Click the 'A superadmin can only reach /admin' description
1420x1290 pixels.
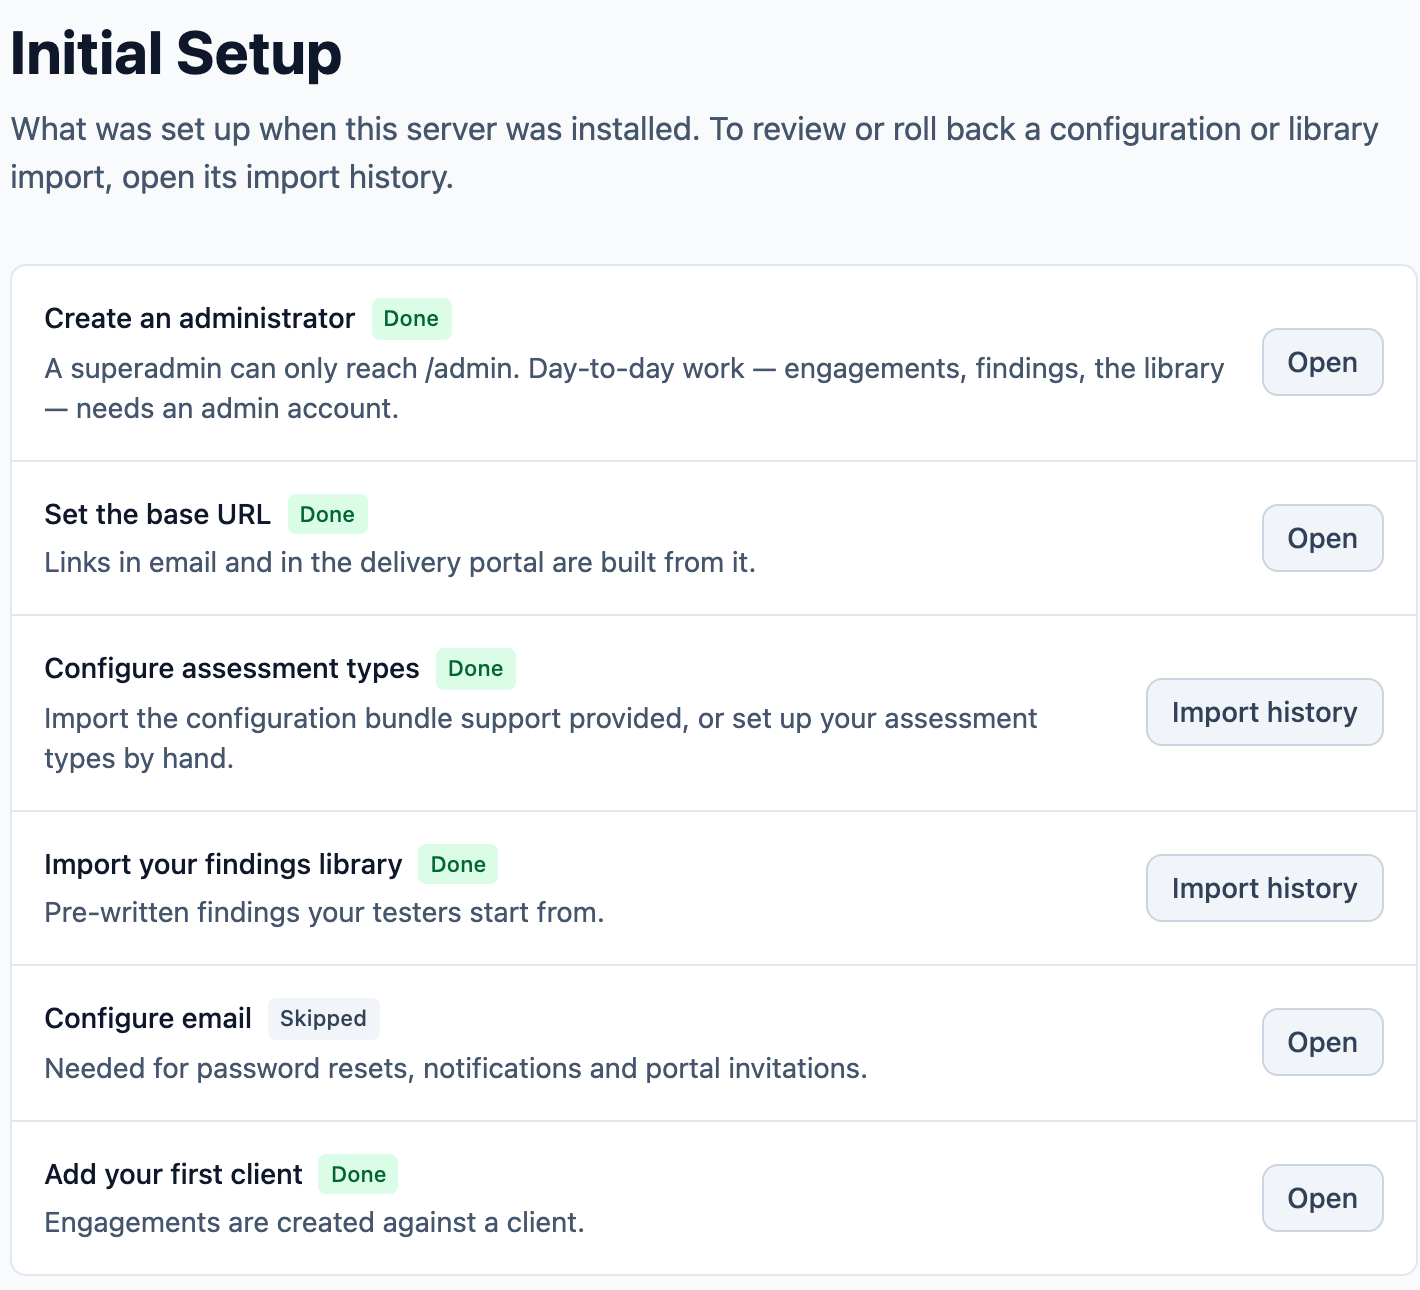(634, 389)
